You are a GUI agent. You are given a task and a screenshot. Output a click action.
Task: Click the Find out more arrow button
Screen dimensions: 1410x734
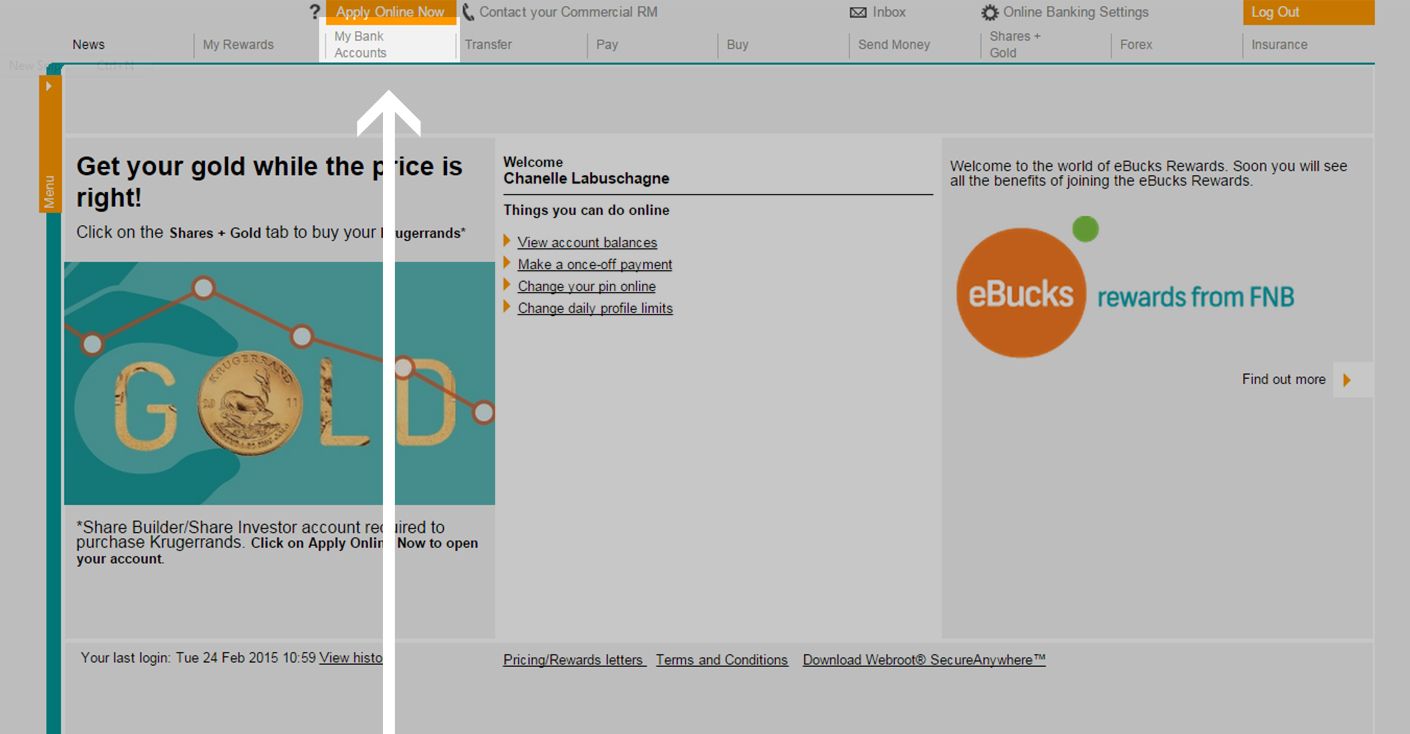point(1351,380)
